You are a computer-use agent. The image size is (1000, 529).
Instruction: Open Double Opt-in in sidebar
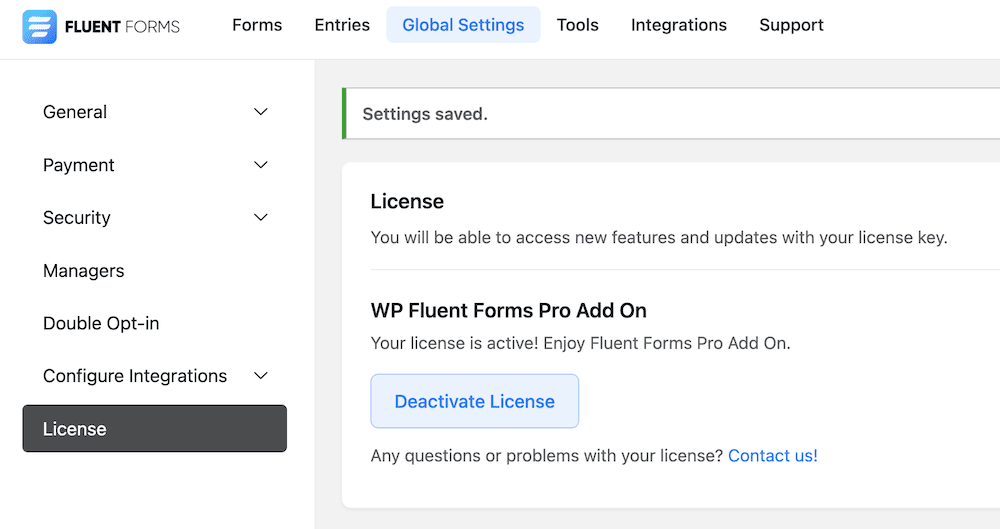tap(101, 324)
